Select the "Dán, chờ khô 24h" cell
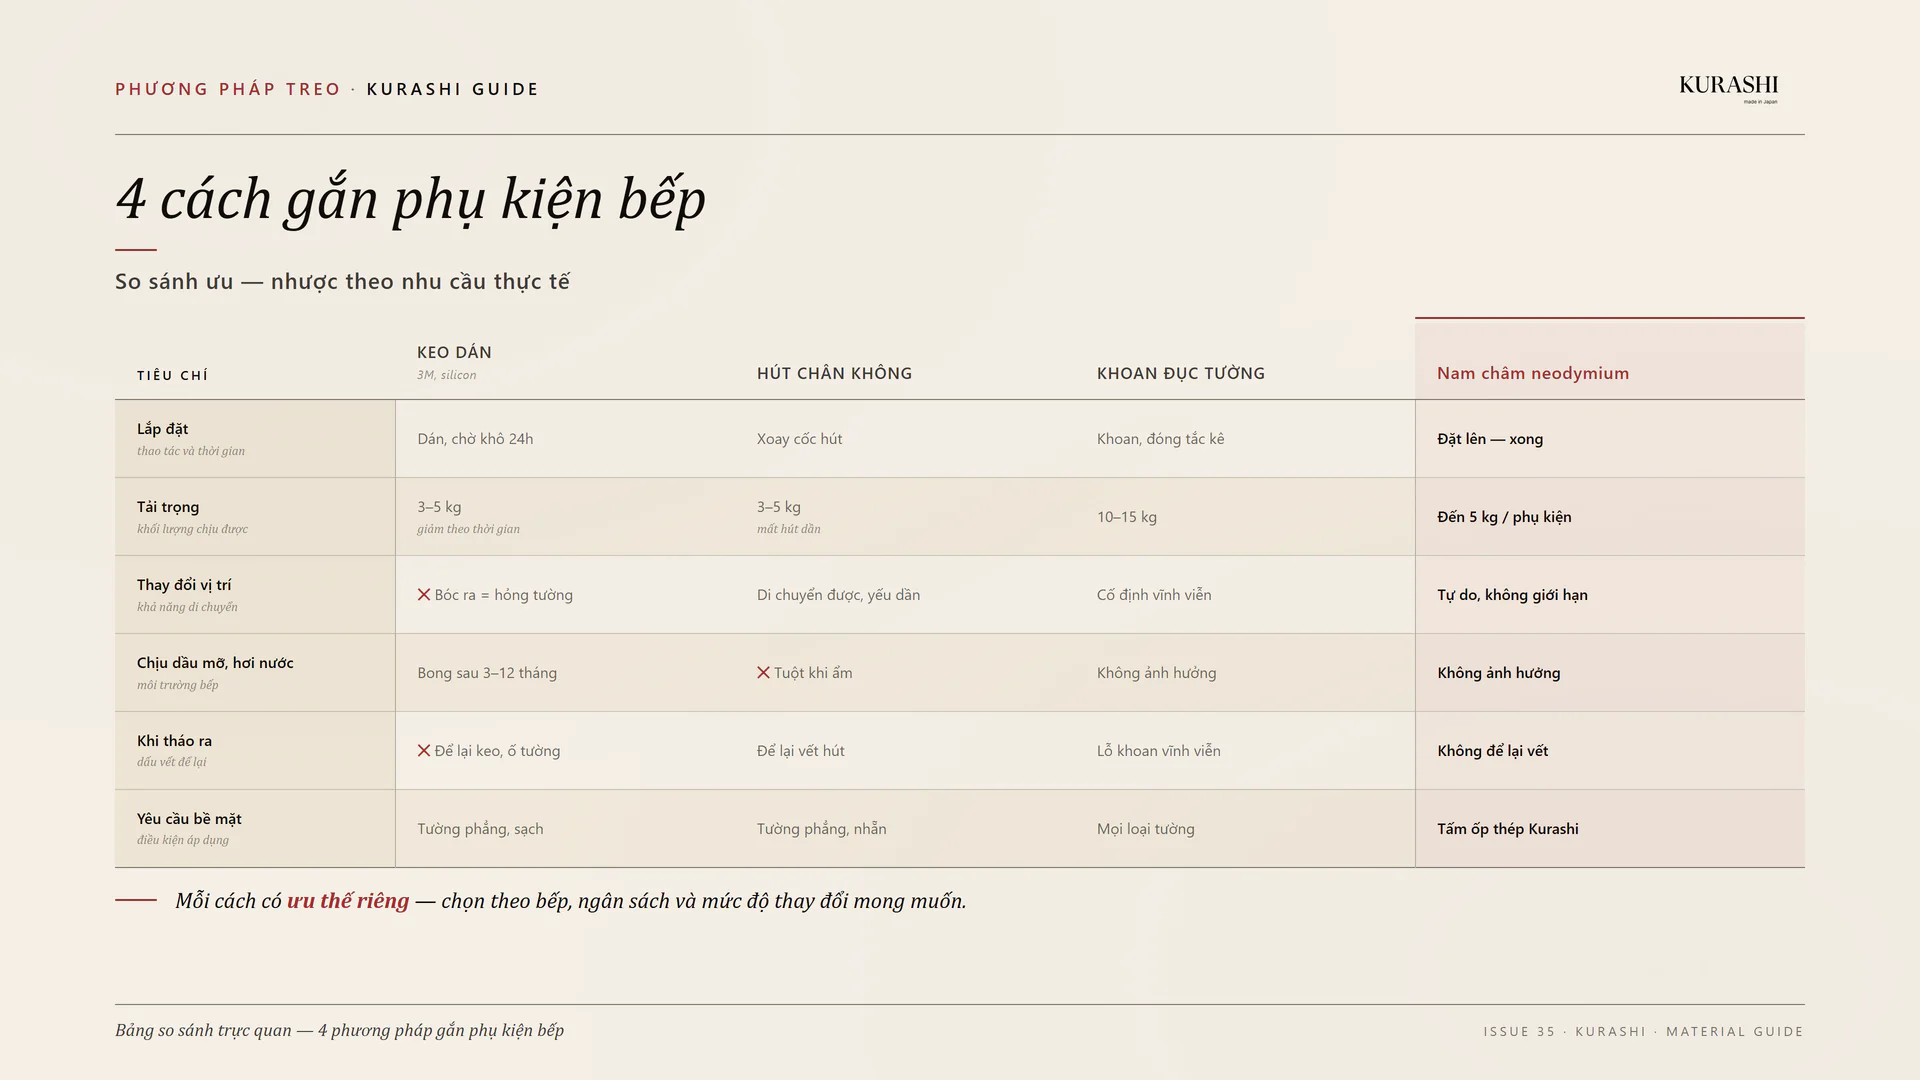1920x1080 pixels. (x=475, y=439)
